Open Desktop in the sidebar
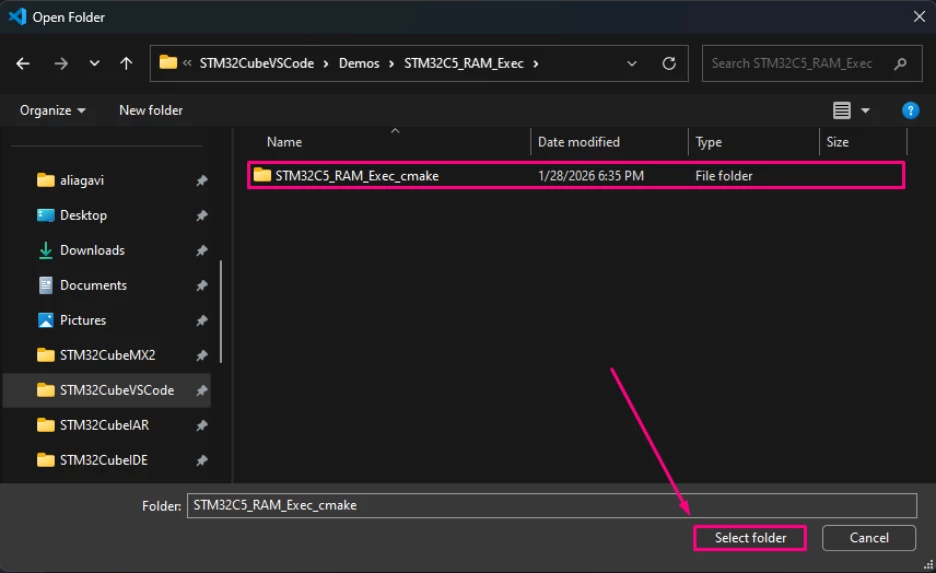 [x=83, y=215]
